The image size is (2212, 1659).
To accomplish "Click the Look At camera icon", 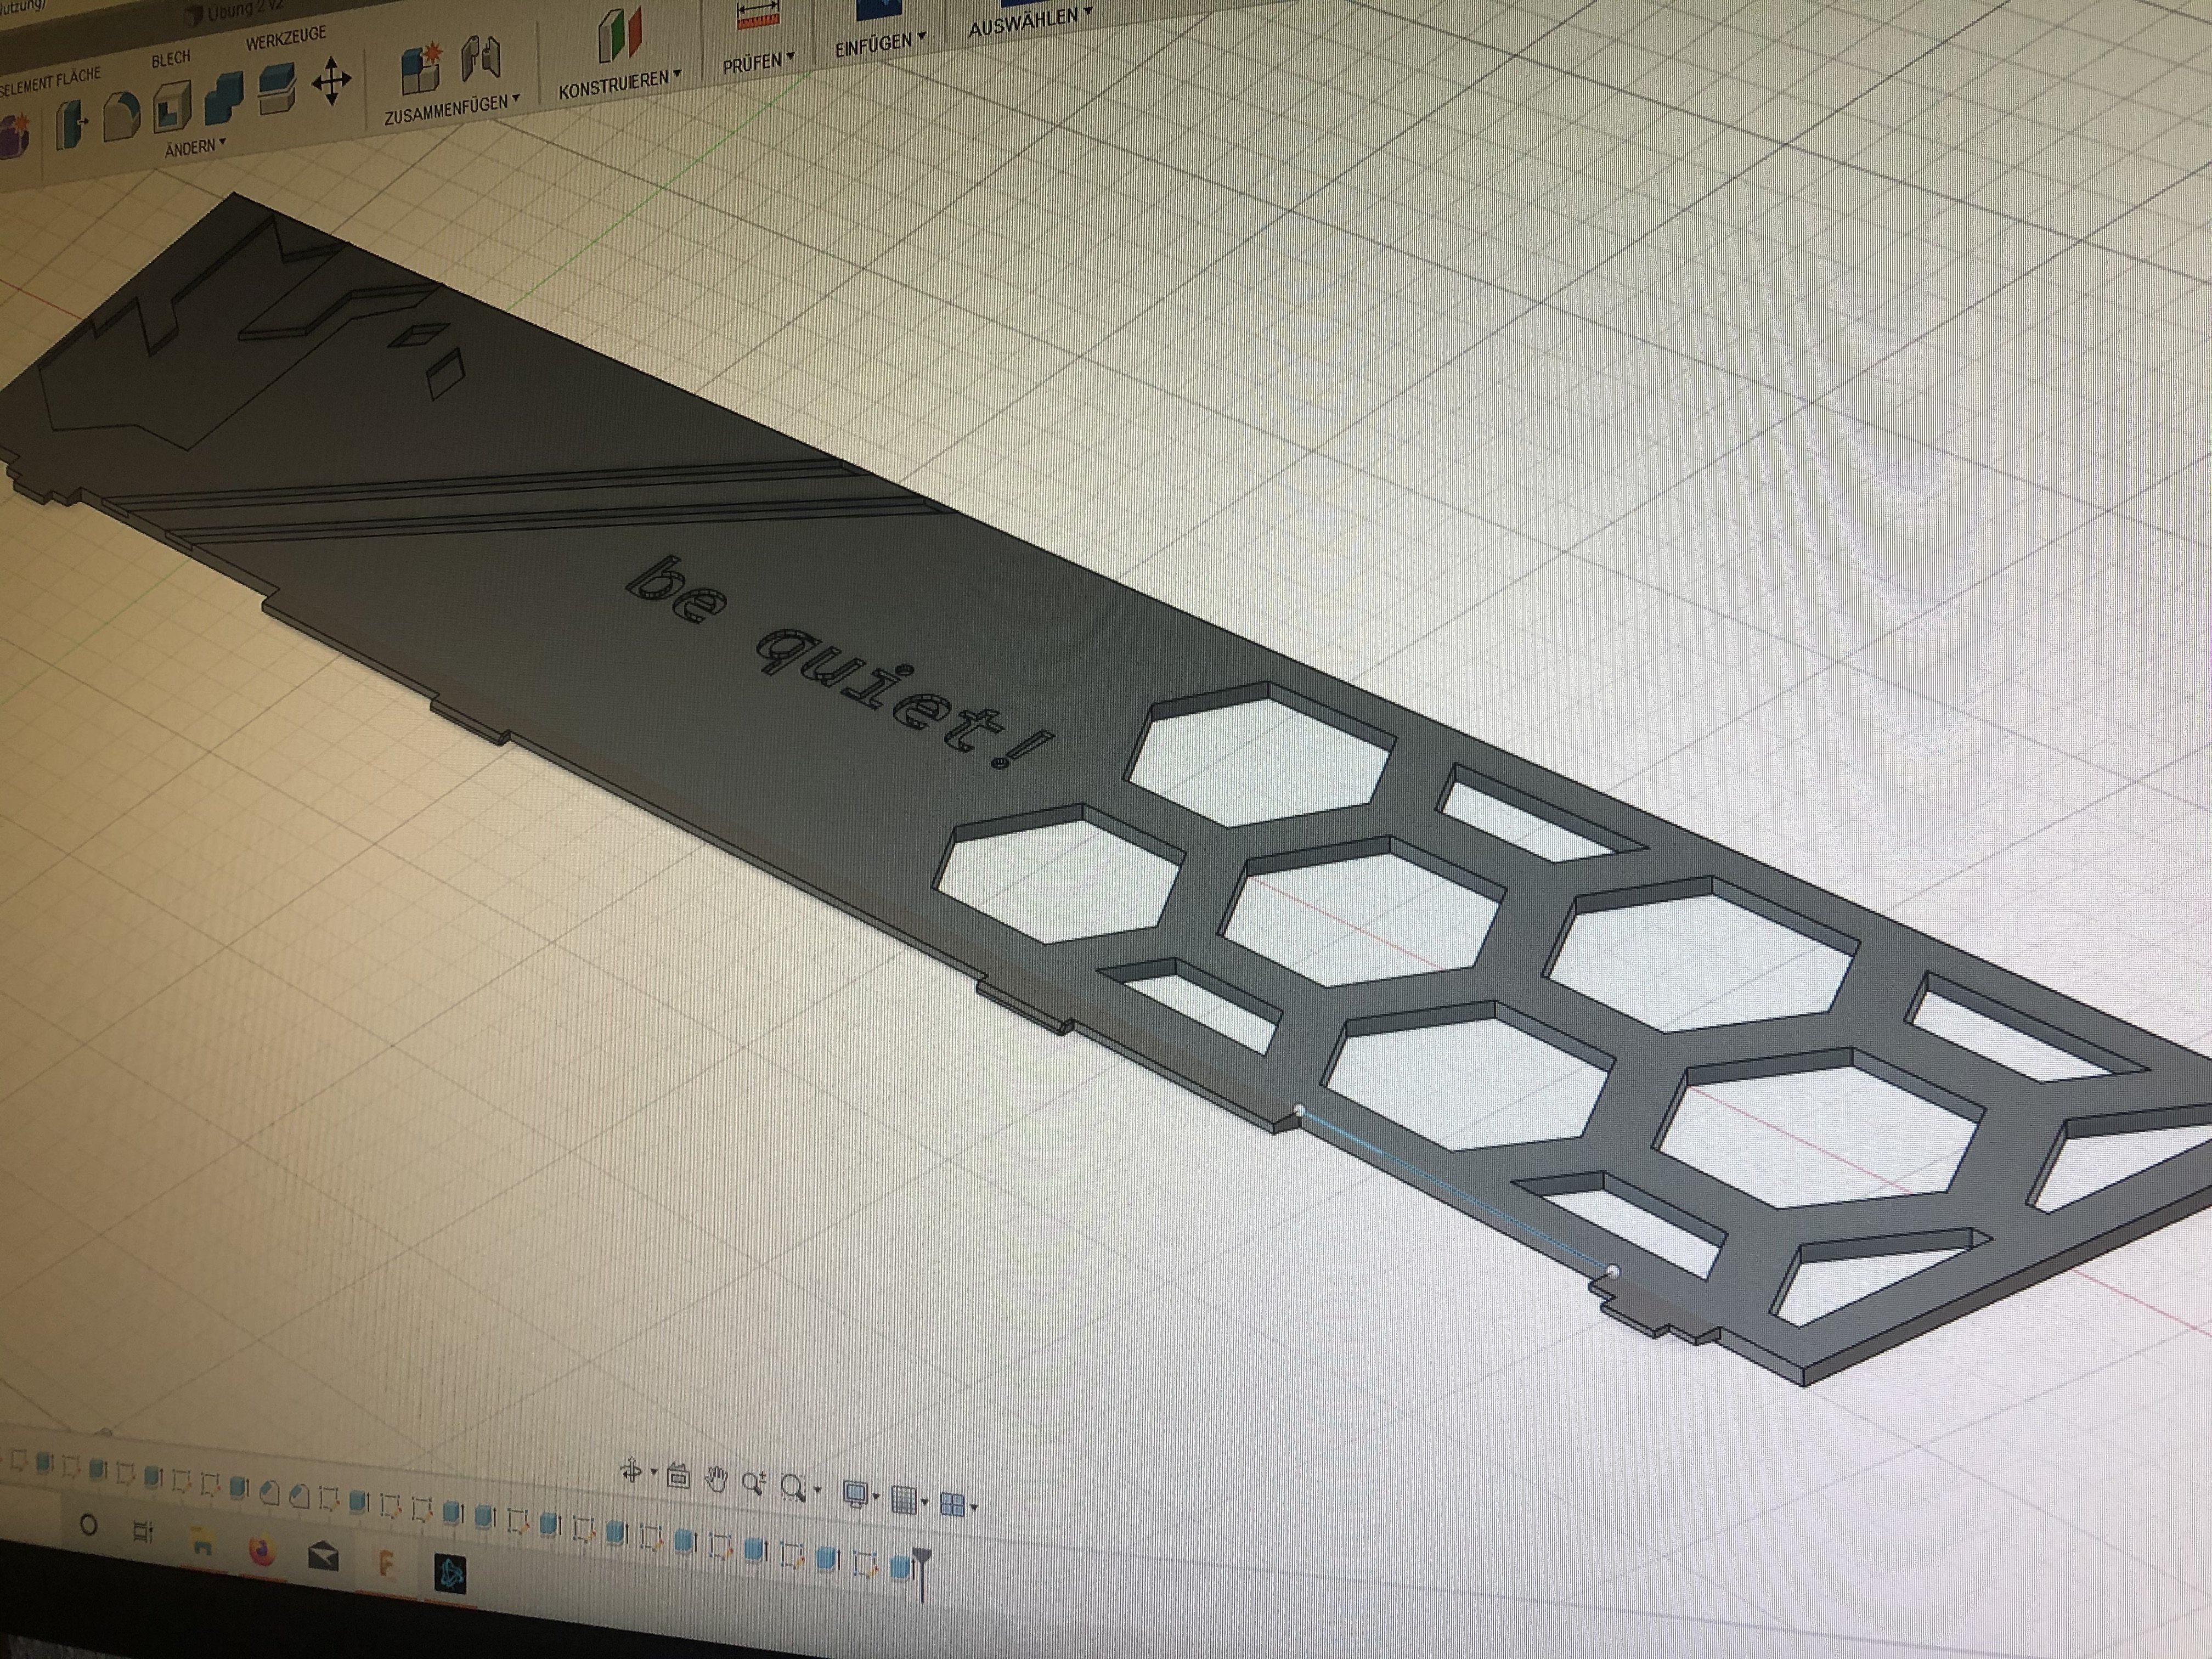I will pos(678,1476).
